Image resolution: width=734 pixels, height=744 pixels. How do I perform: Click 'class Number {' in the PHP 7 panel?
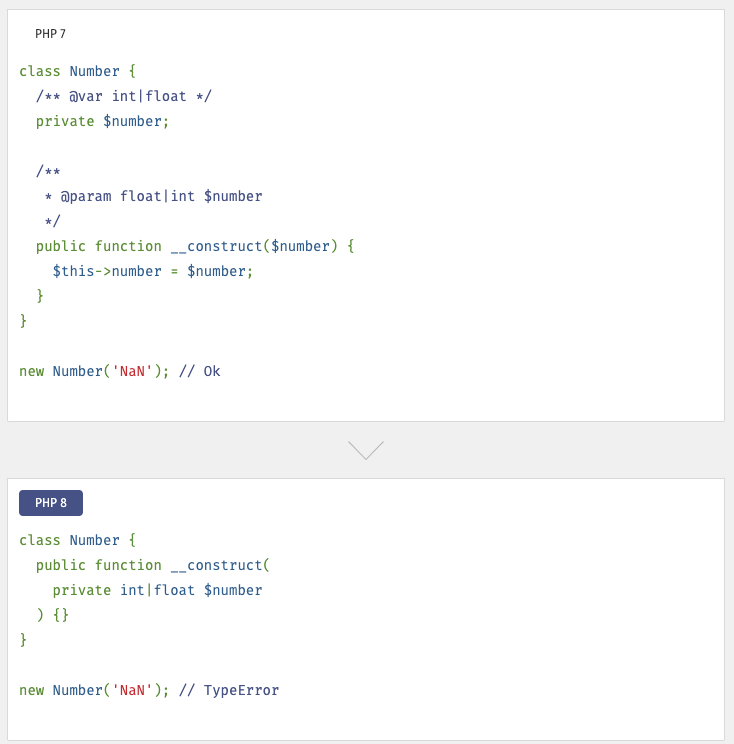(77, 72)
